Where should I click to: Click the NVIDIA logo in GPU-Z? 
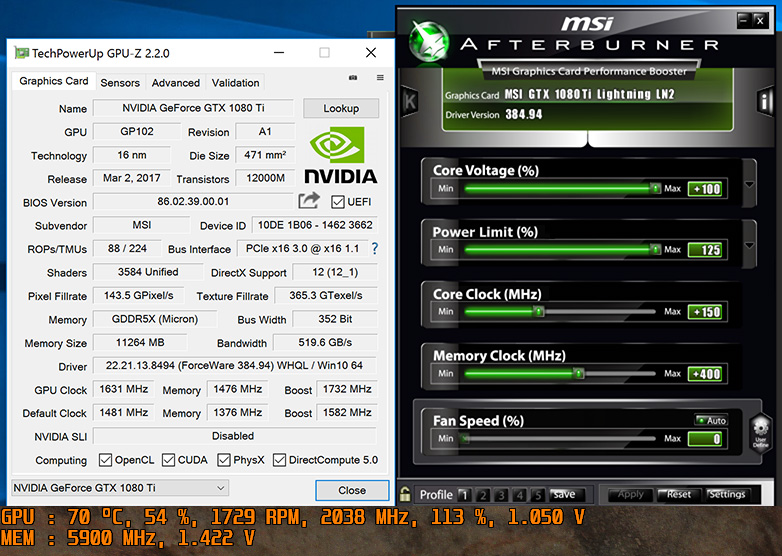(341, 155)
